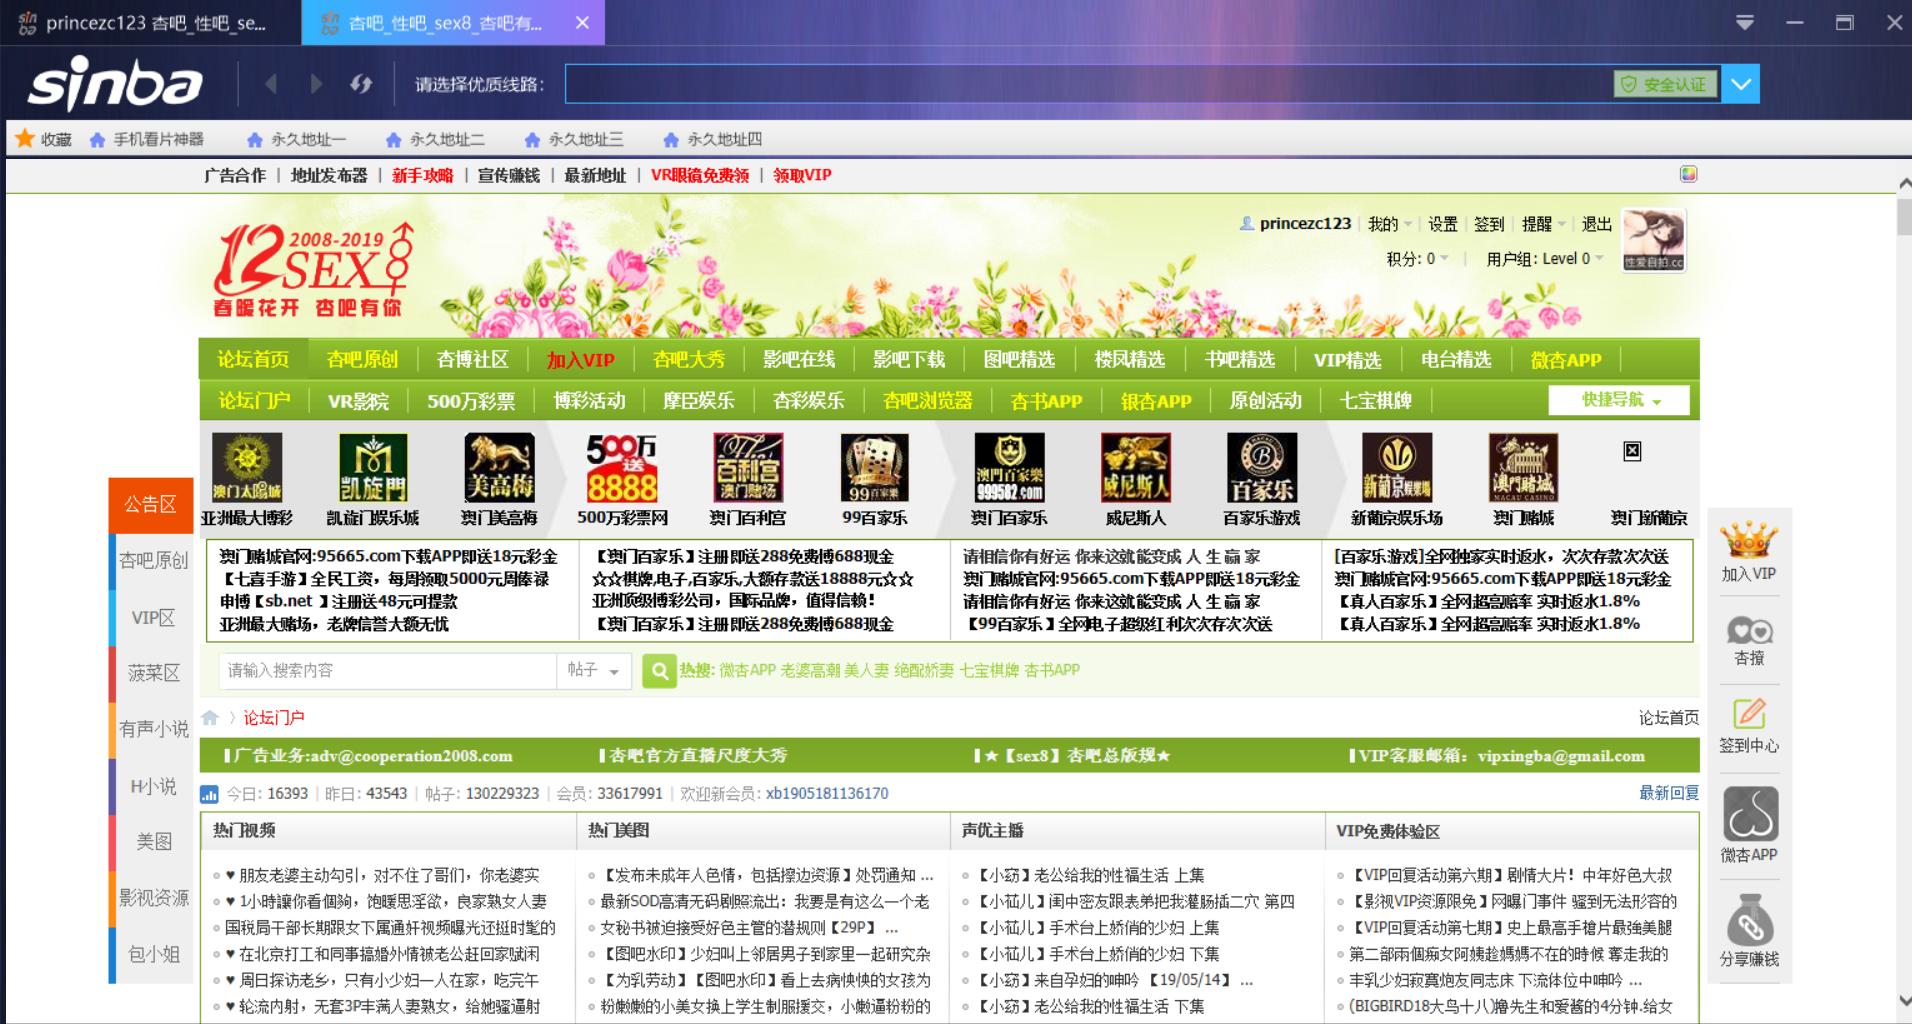The width and height of the screenshot is (1912, 1024).
Task: Select 七宝棋牌 in the second navigation row
Action: (x=1376, y=401)
